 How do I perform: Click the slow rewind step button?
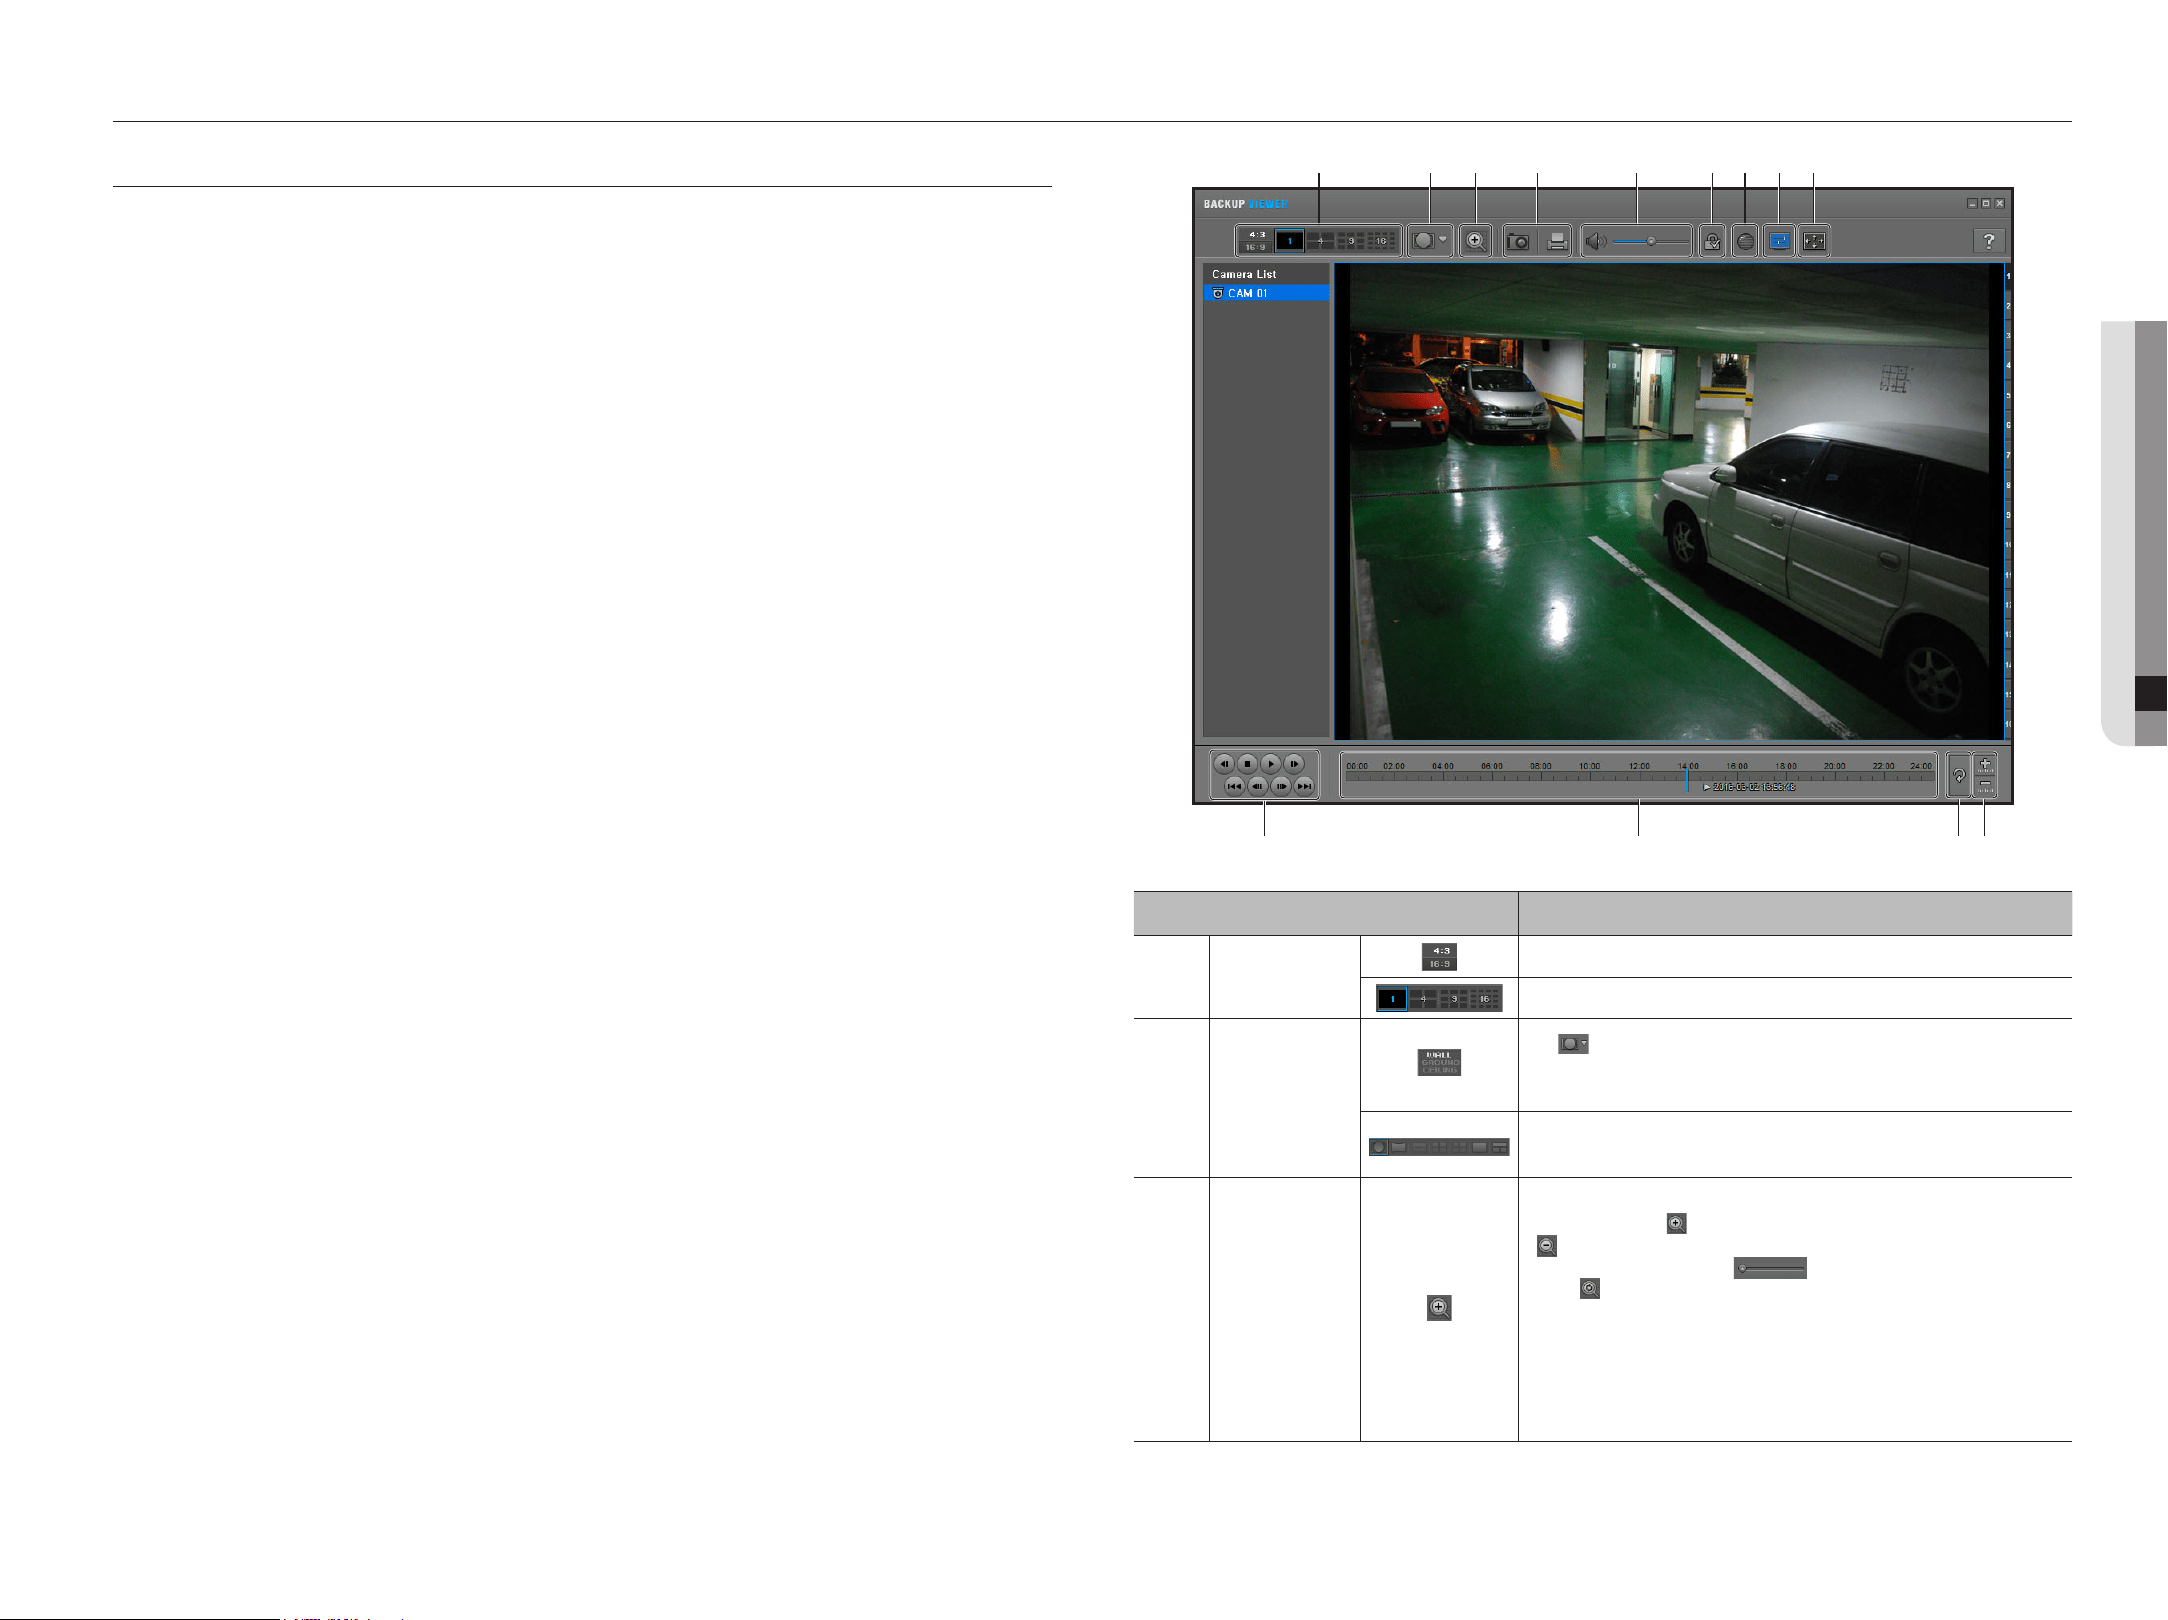point(1258,786)
